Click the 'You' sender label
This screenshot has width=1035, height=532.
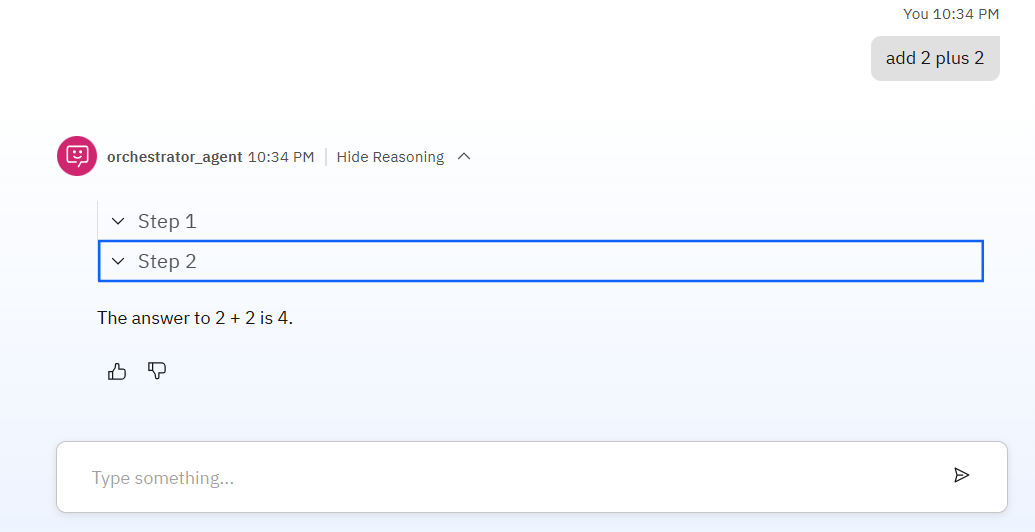pyautogui.click(x=916, y=14)
